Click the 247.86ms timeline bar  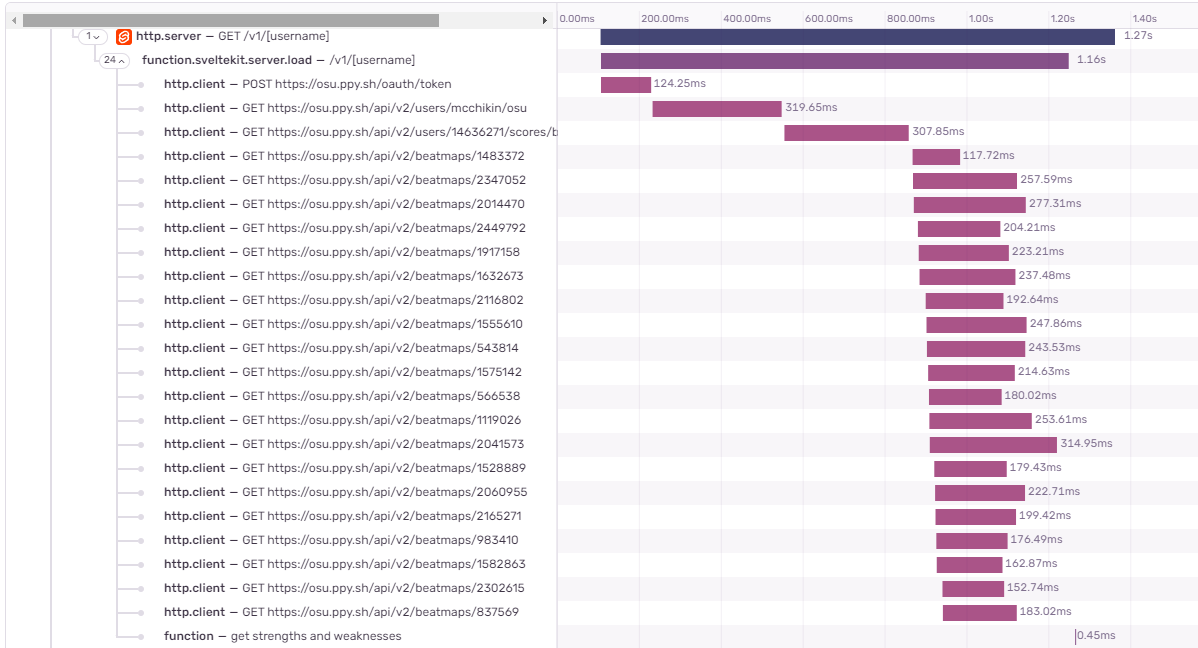pos(976,325)
